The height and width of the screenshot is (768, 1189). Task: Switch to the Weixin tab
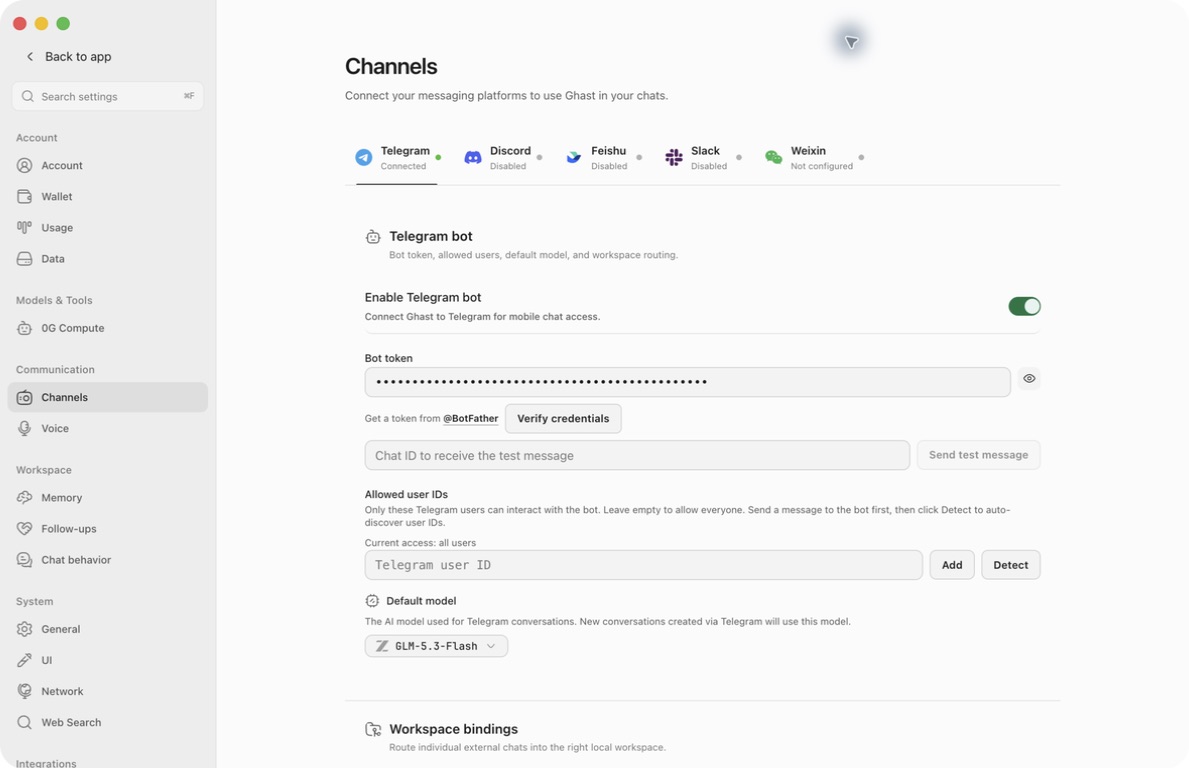click(x=814, y=158)
